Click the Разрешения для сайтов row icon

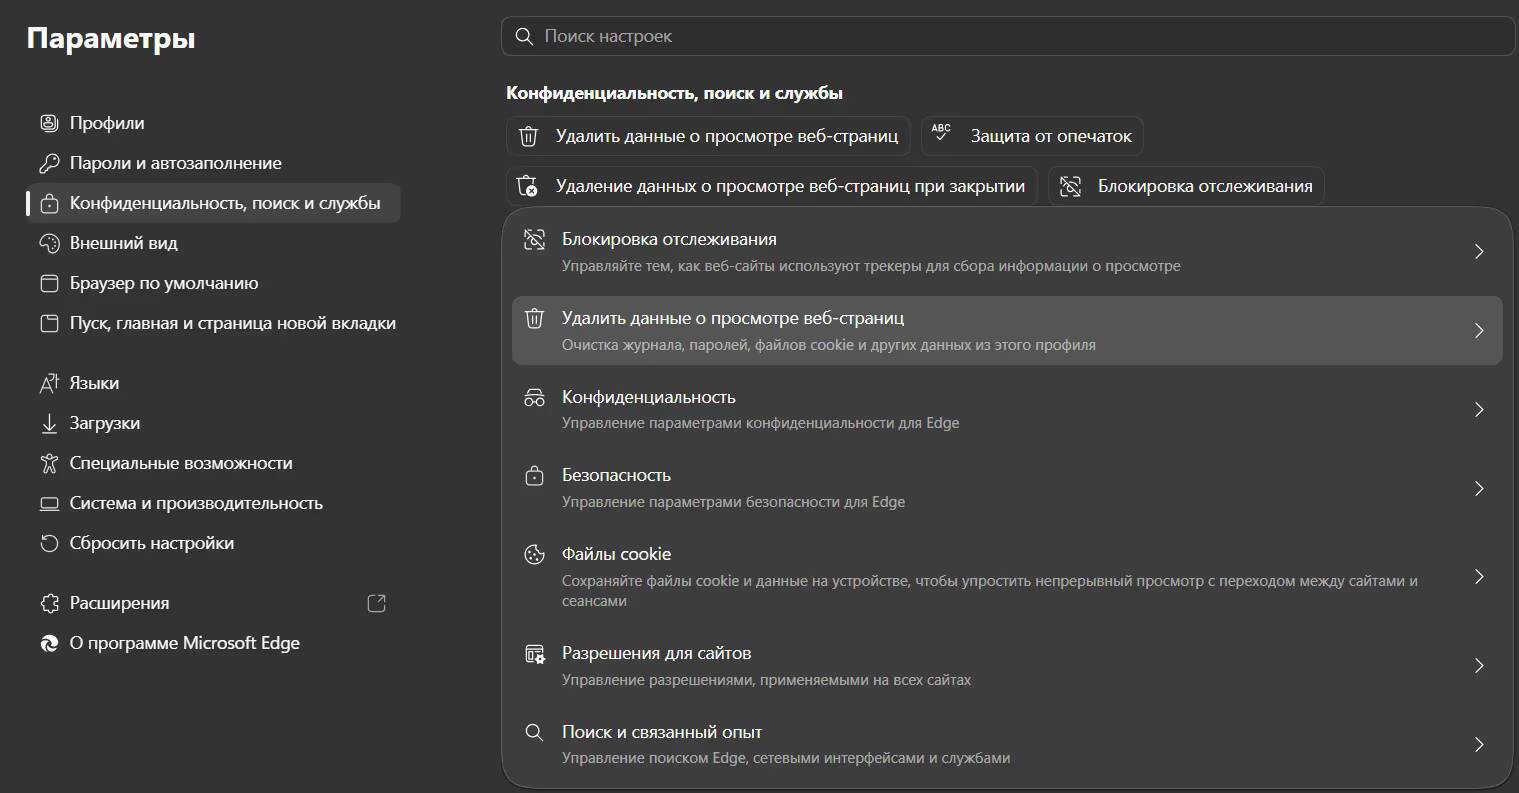coord(534,654)
